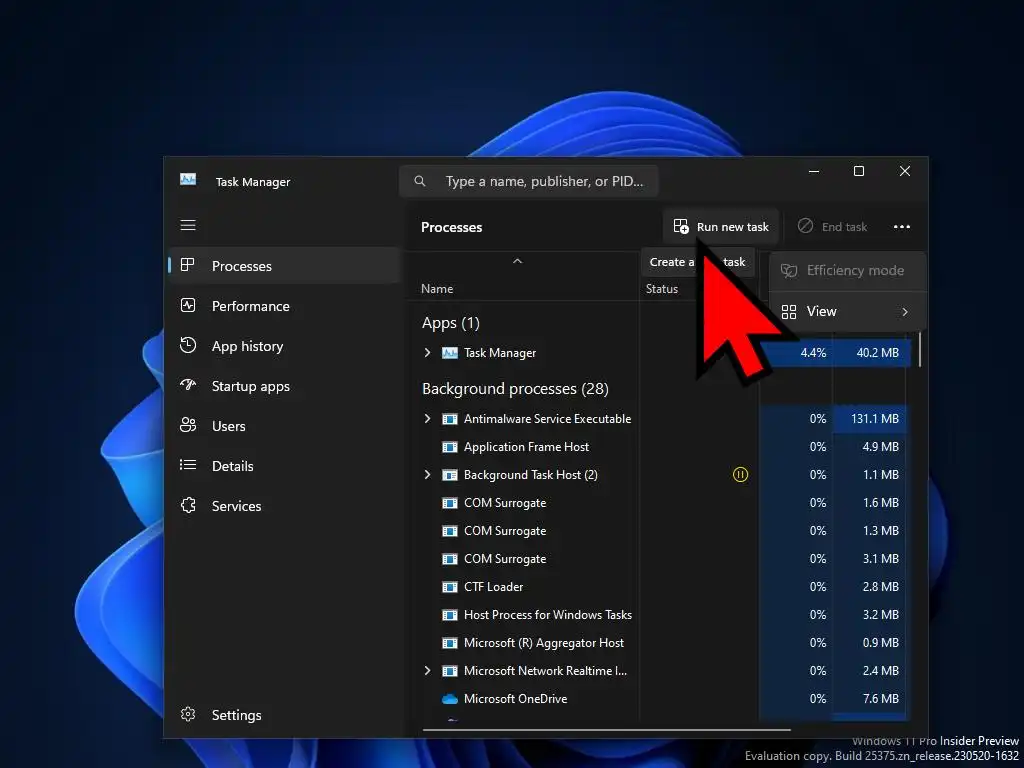Viewport: 1024px width, 768px height.
Task: Open the Details page
Action: point(285,466)
